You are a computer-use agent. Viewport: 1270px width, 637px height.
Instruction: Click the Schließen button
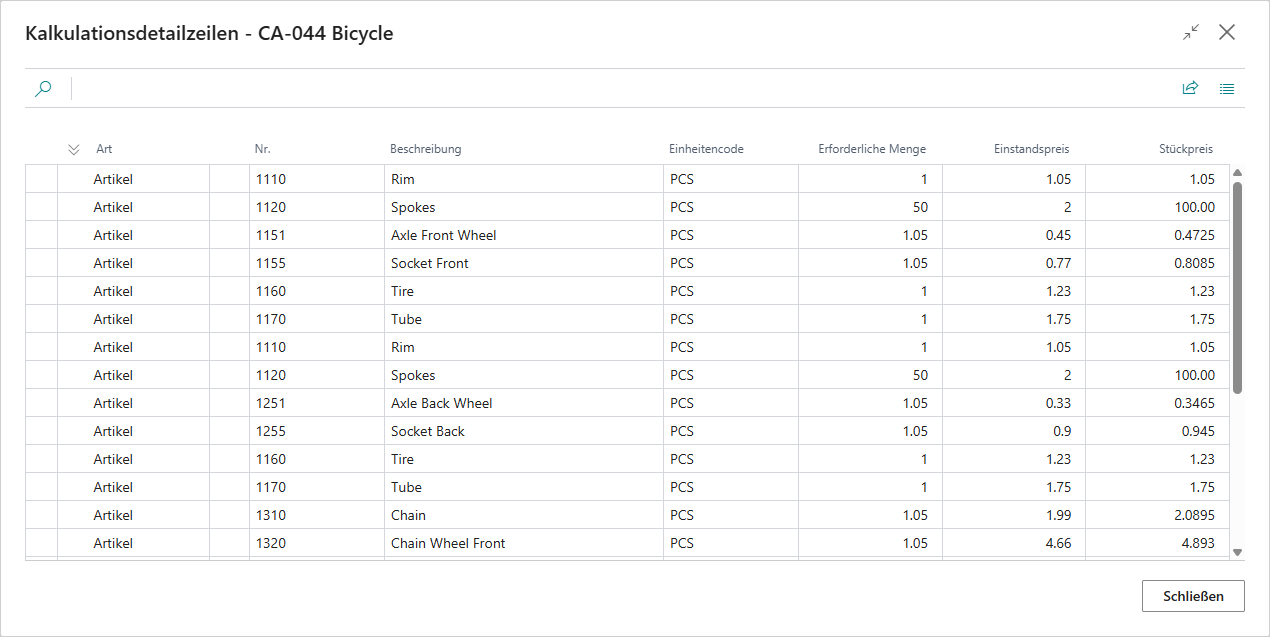pyautogui.click(x=1193, y=596)
